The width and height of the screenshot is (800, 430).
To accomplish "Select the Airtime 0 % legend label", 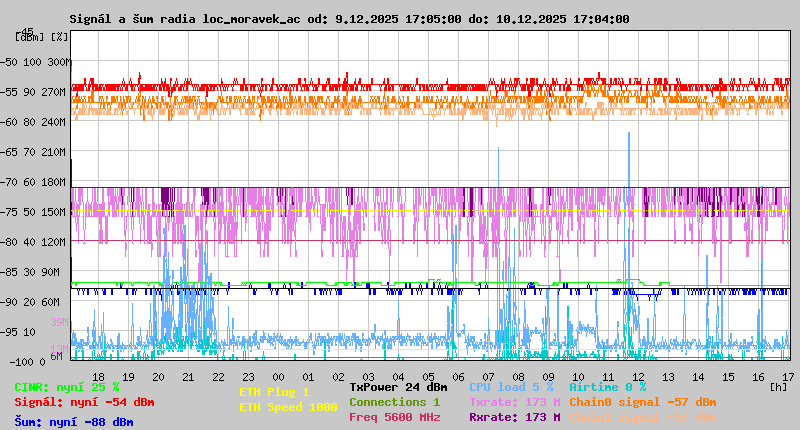I will point(607,387).
